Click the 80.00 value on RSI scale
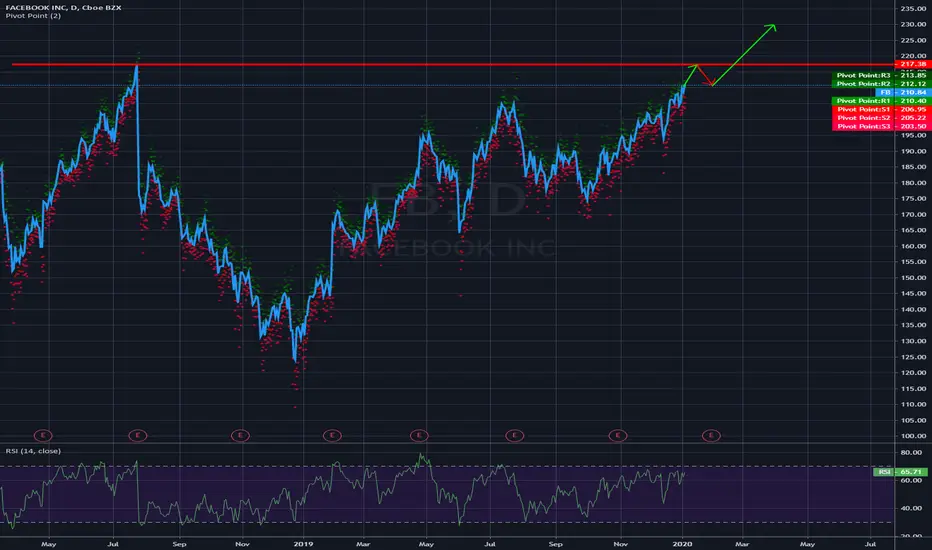Viewport: 932px width, 550px height. point(912,452)
